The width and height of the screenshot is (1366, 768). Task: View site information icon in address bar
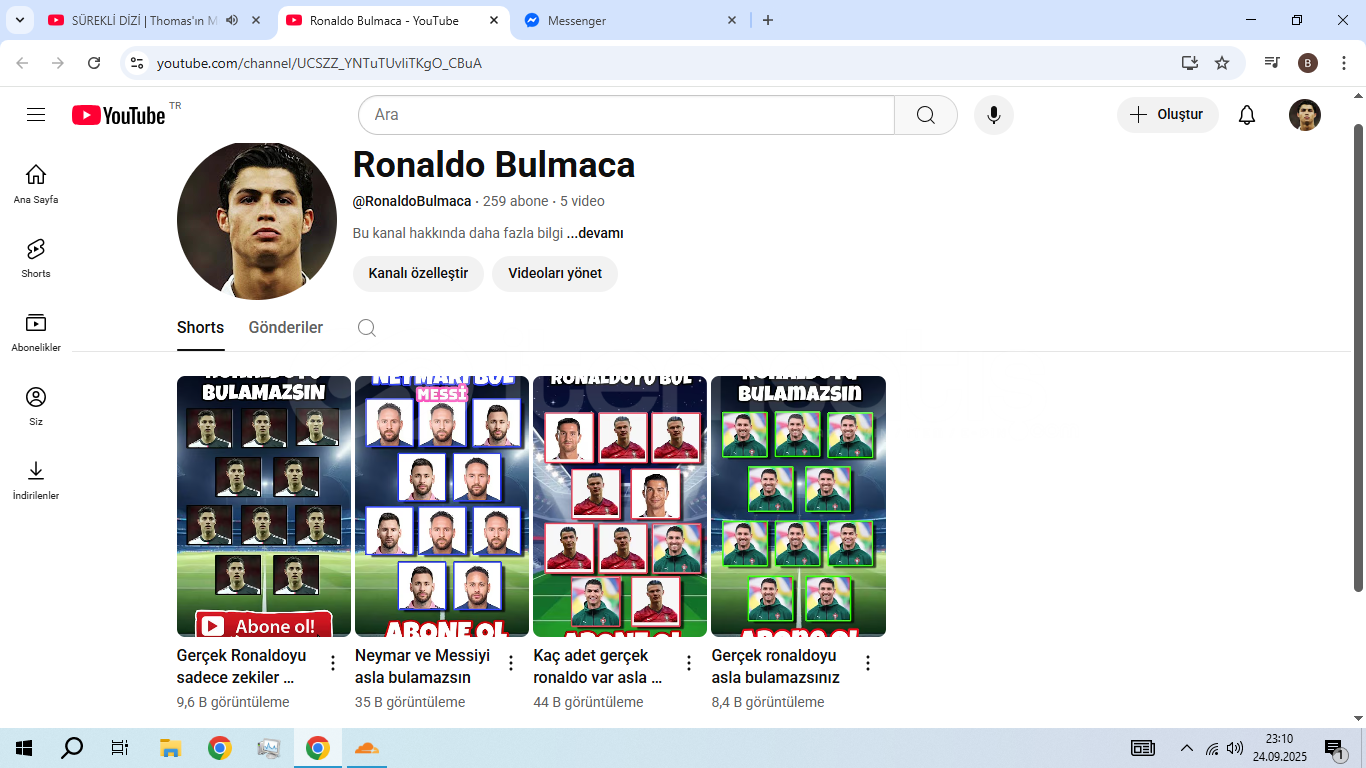[137, 63]
